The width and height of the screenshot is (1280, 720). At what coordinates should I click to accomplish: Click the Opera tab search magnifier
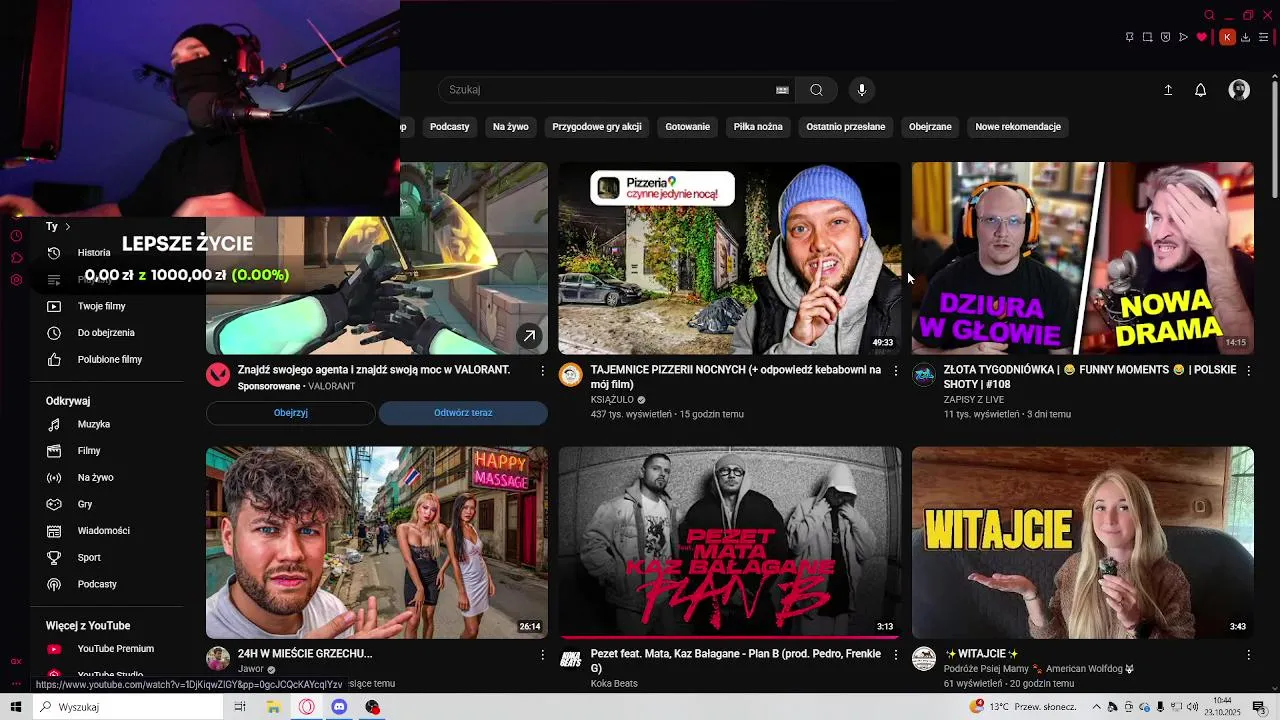[1209, 15]
